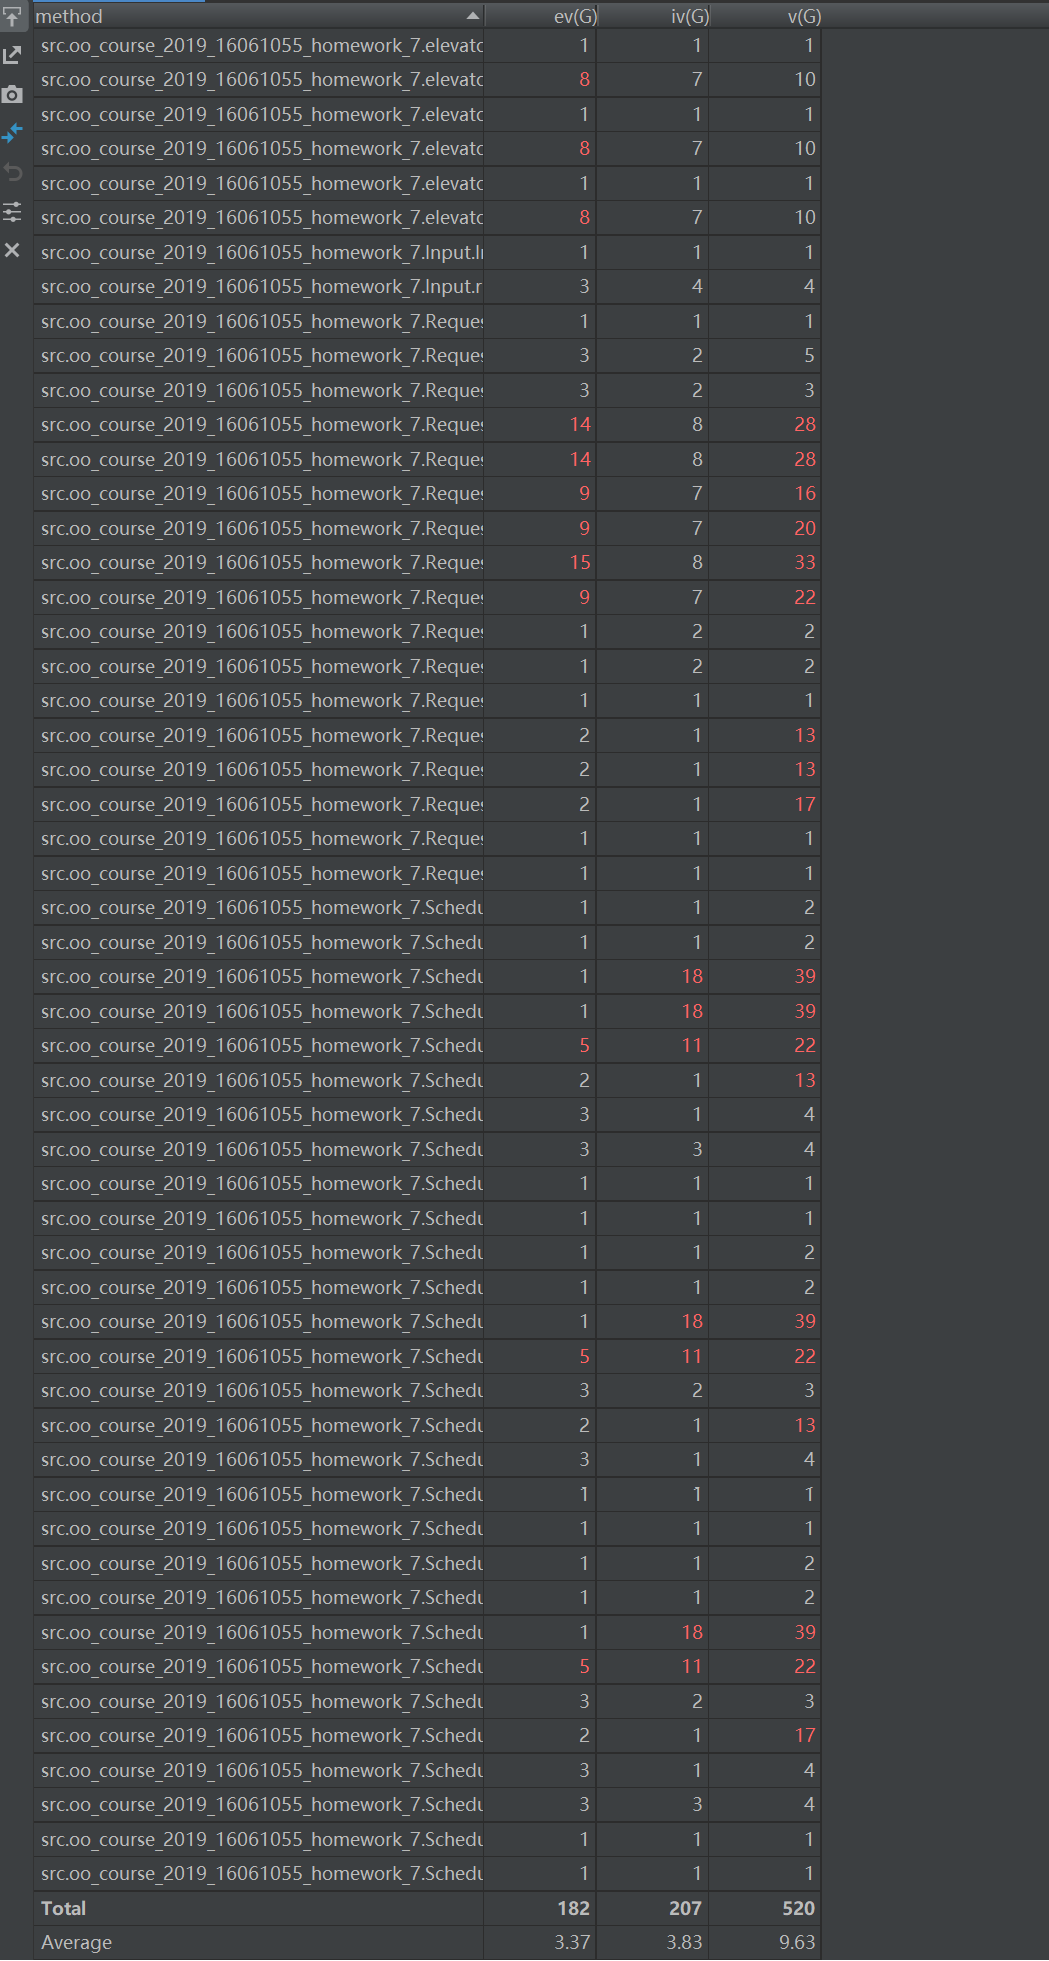1049x1961 pixels.
Task: Click the blue compare arrows icon
Action: [x=12, y=132]
